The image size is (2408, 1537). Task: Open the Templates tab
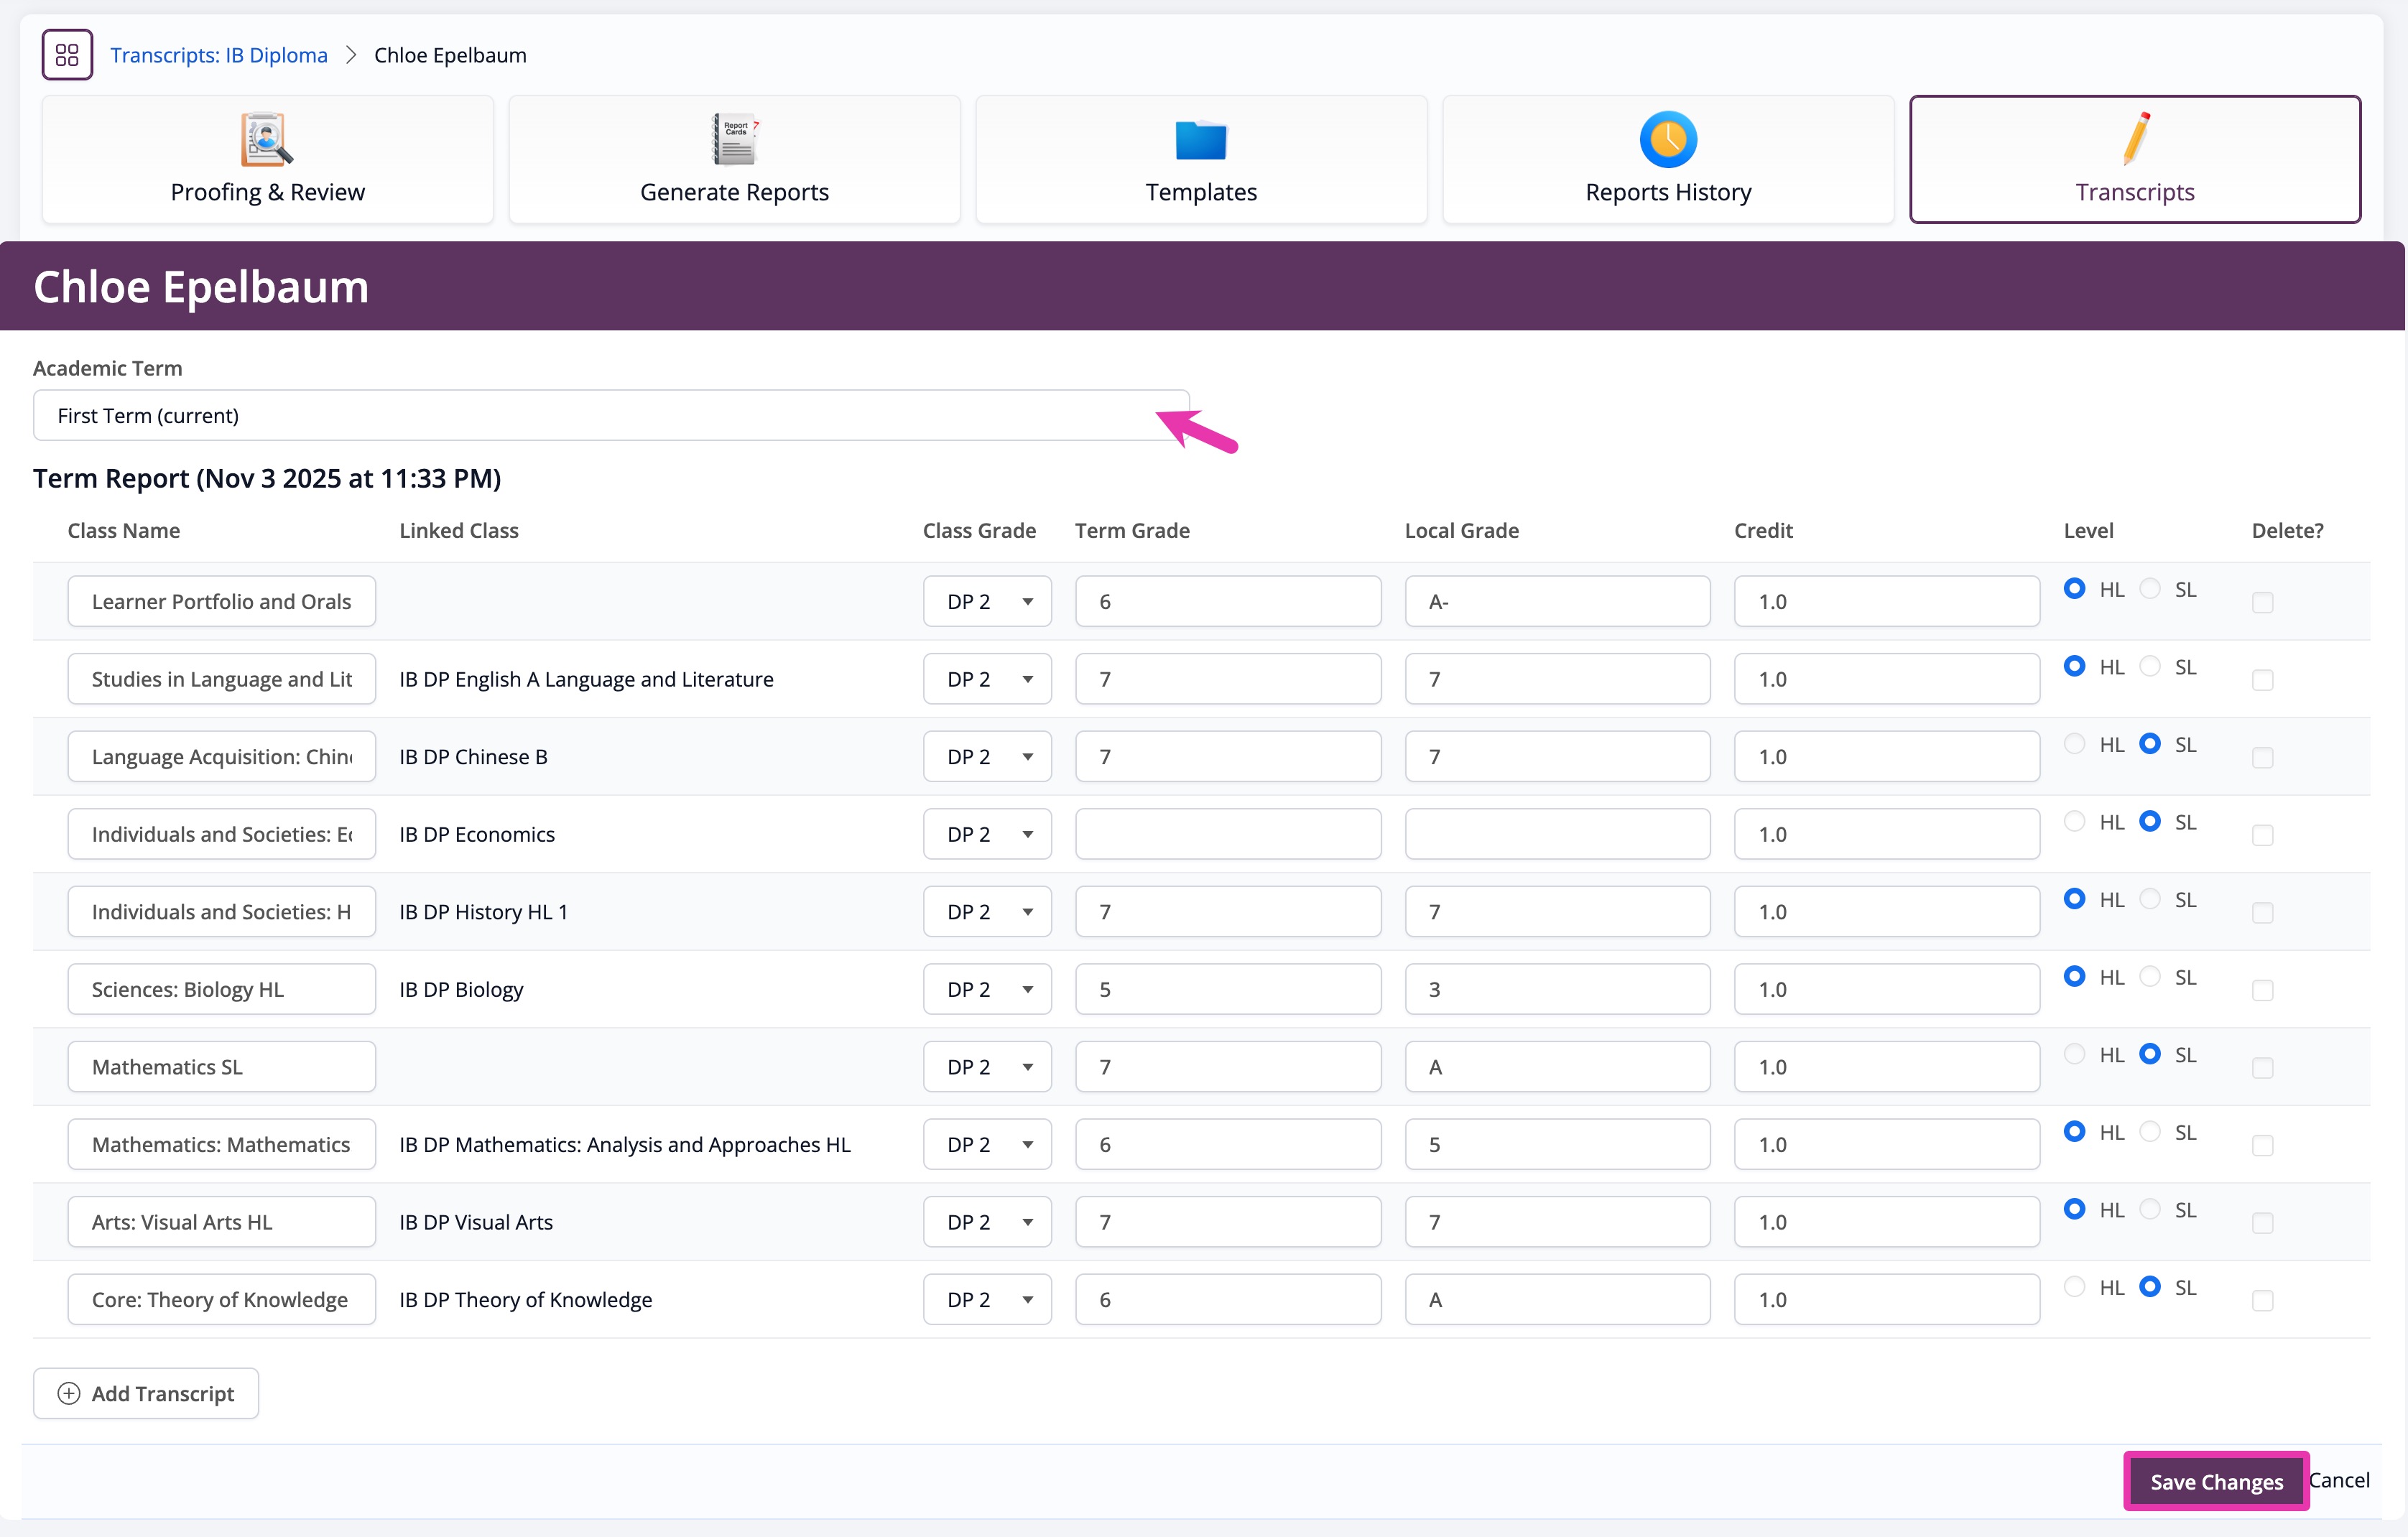[x=1200, y=191]
